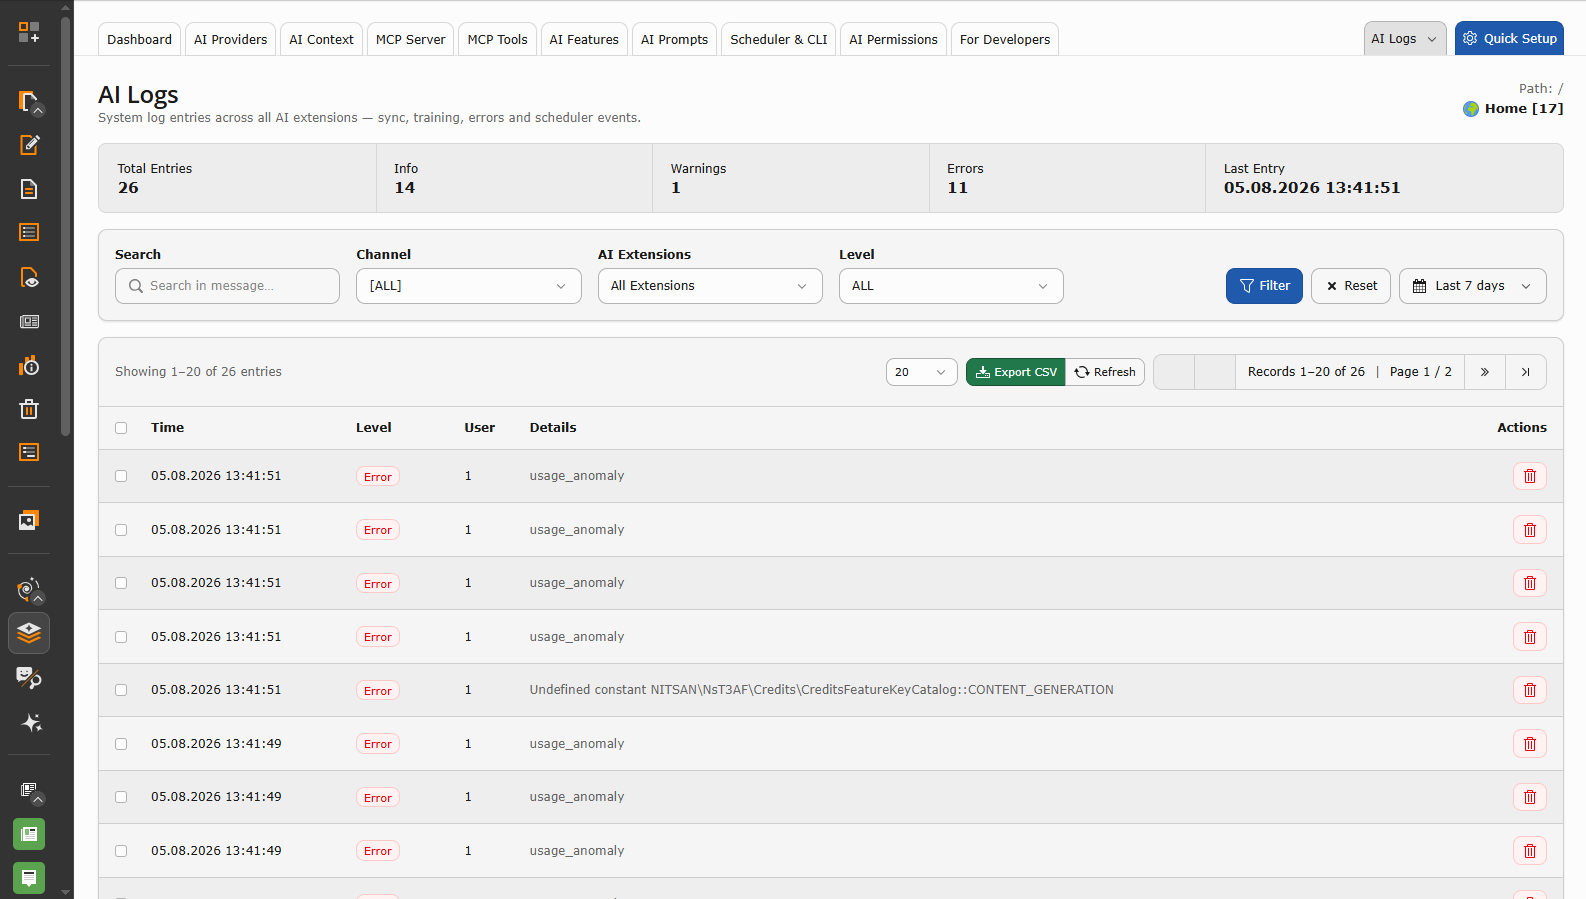1586x899 pixels.
Task: Select the active layers-stack AI module icon
Action: 29,633
